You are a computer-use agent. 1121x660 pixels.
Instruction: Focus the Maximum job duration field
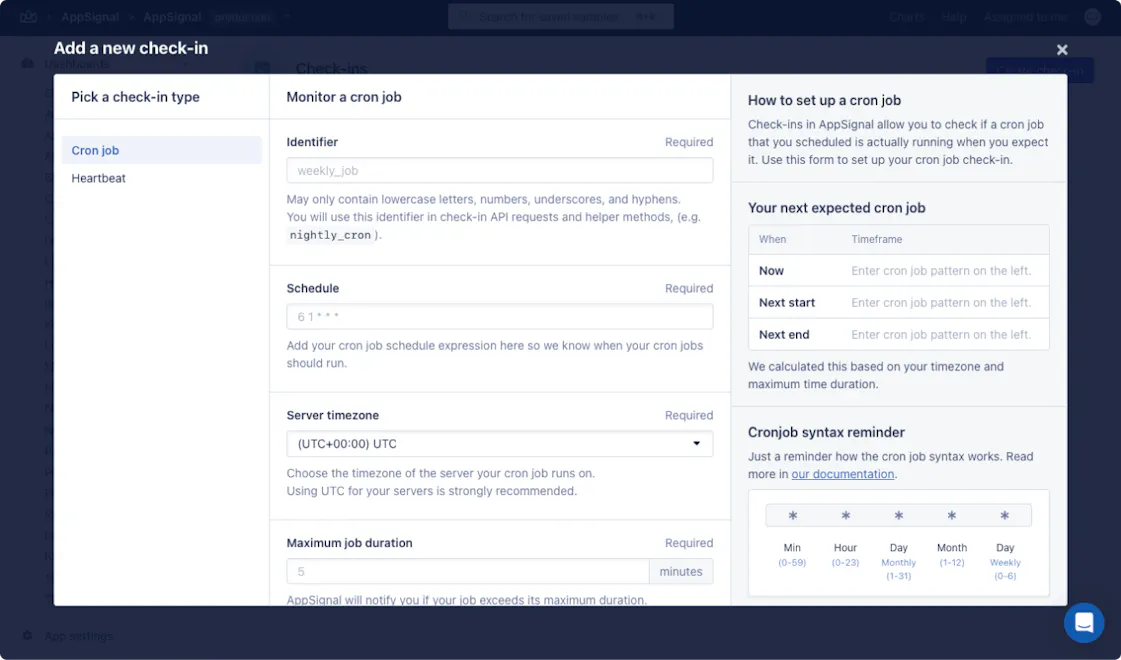[468, 571]
